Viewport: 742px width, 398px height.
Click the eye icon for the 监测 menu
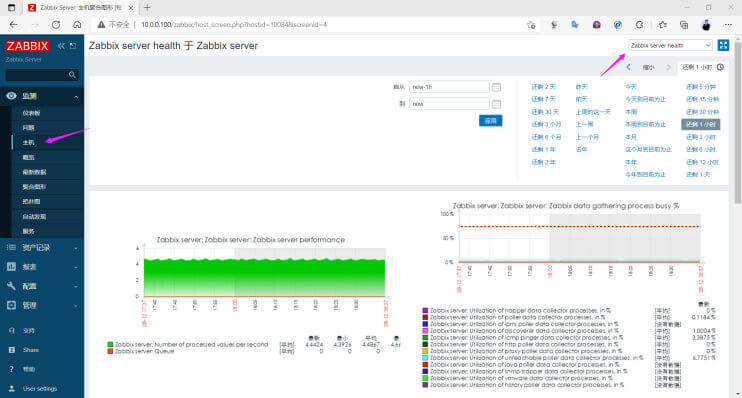[11, 96]
